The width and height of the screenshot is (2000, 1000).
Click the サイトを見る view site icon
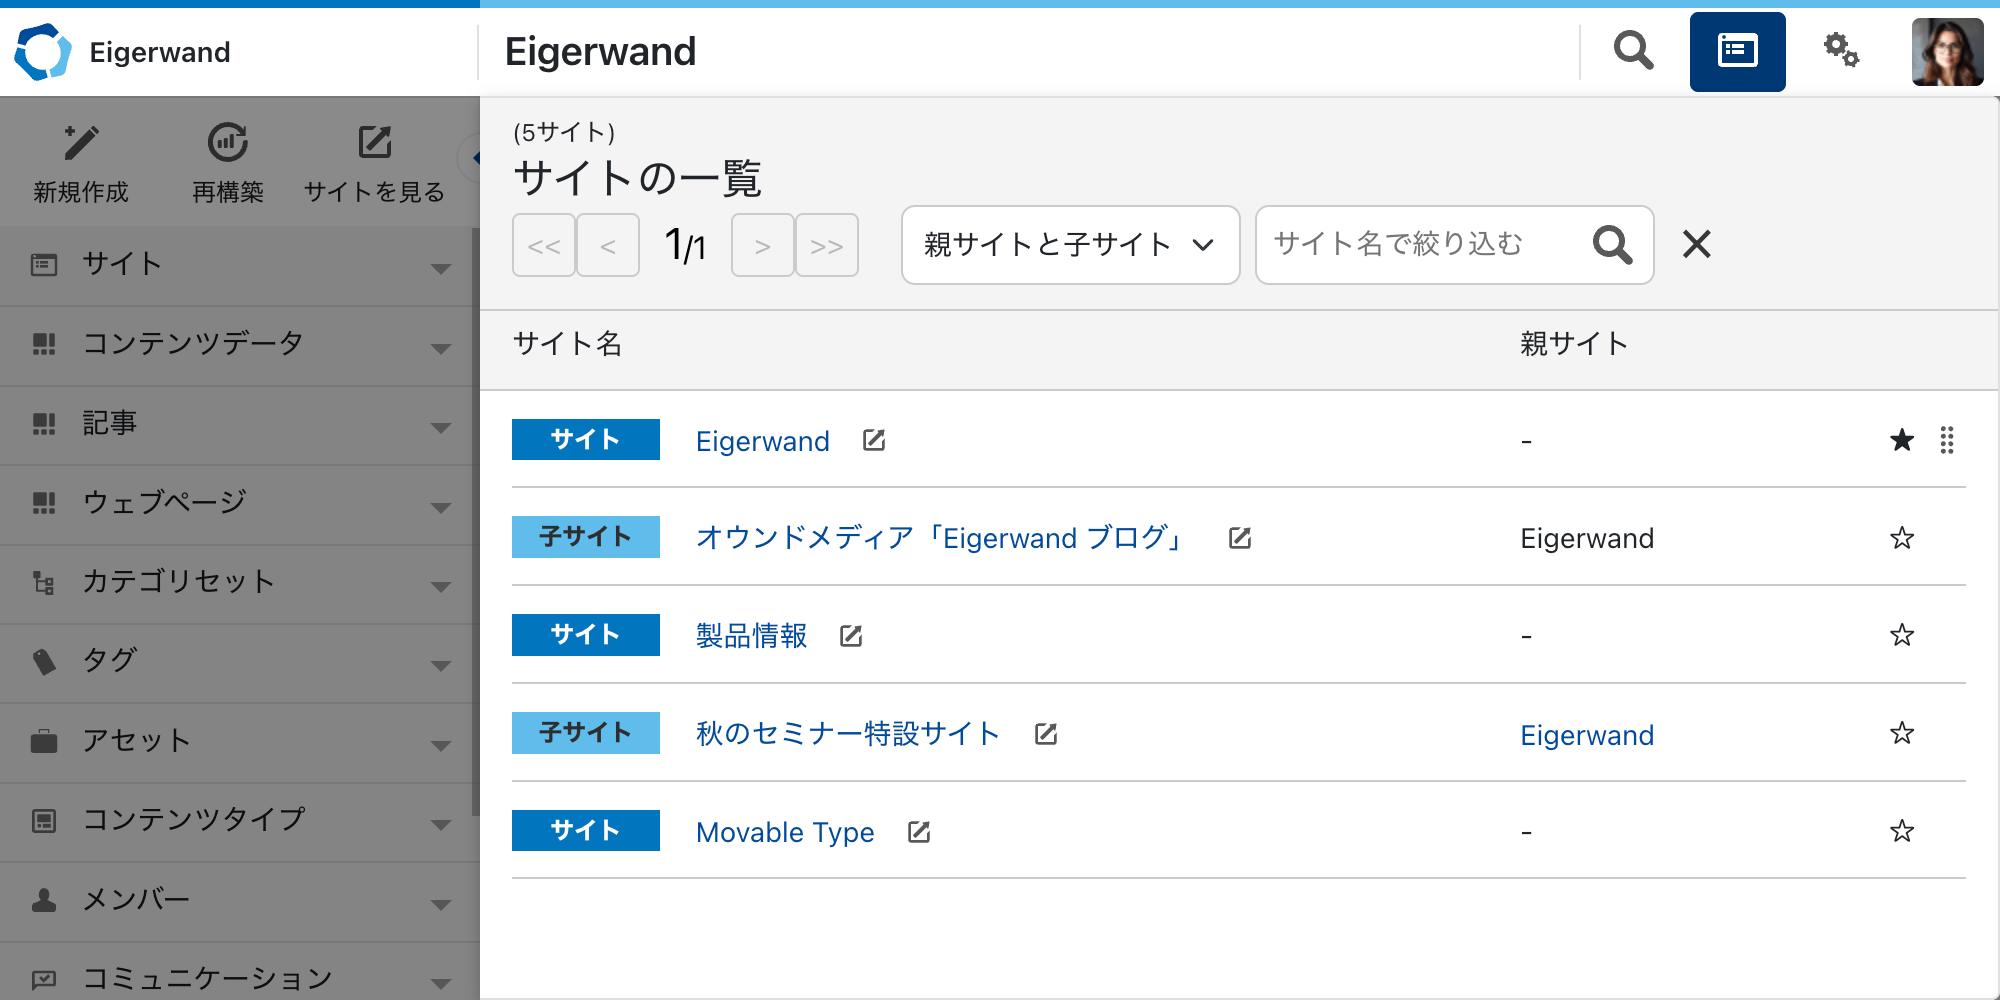click(375, 143)
